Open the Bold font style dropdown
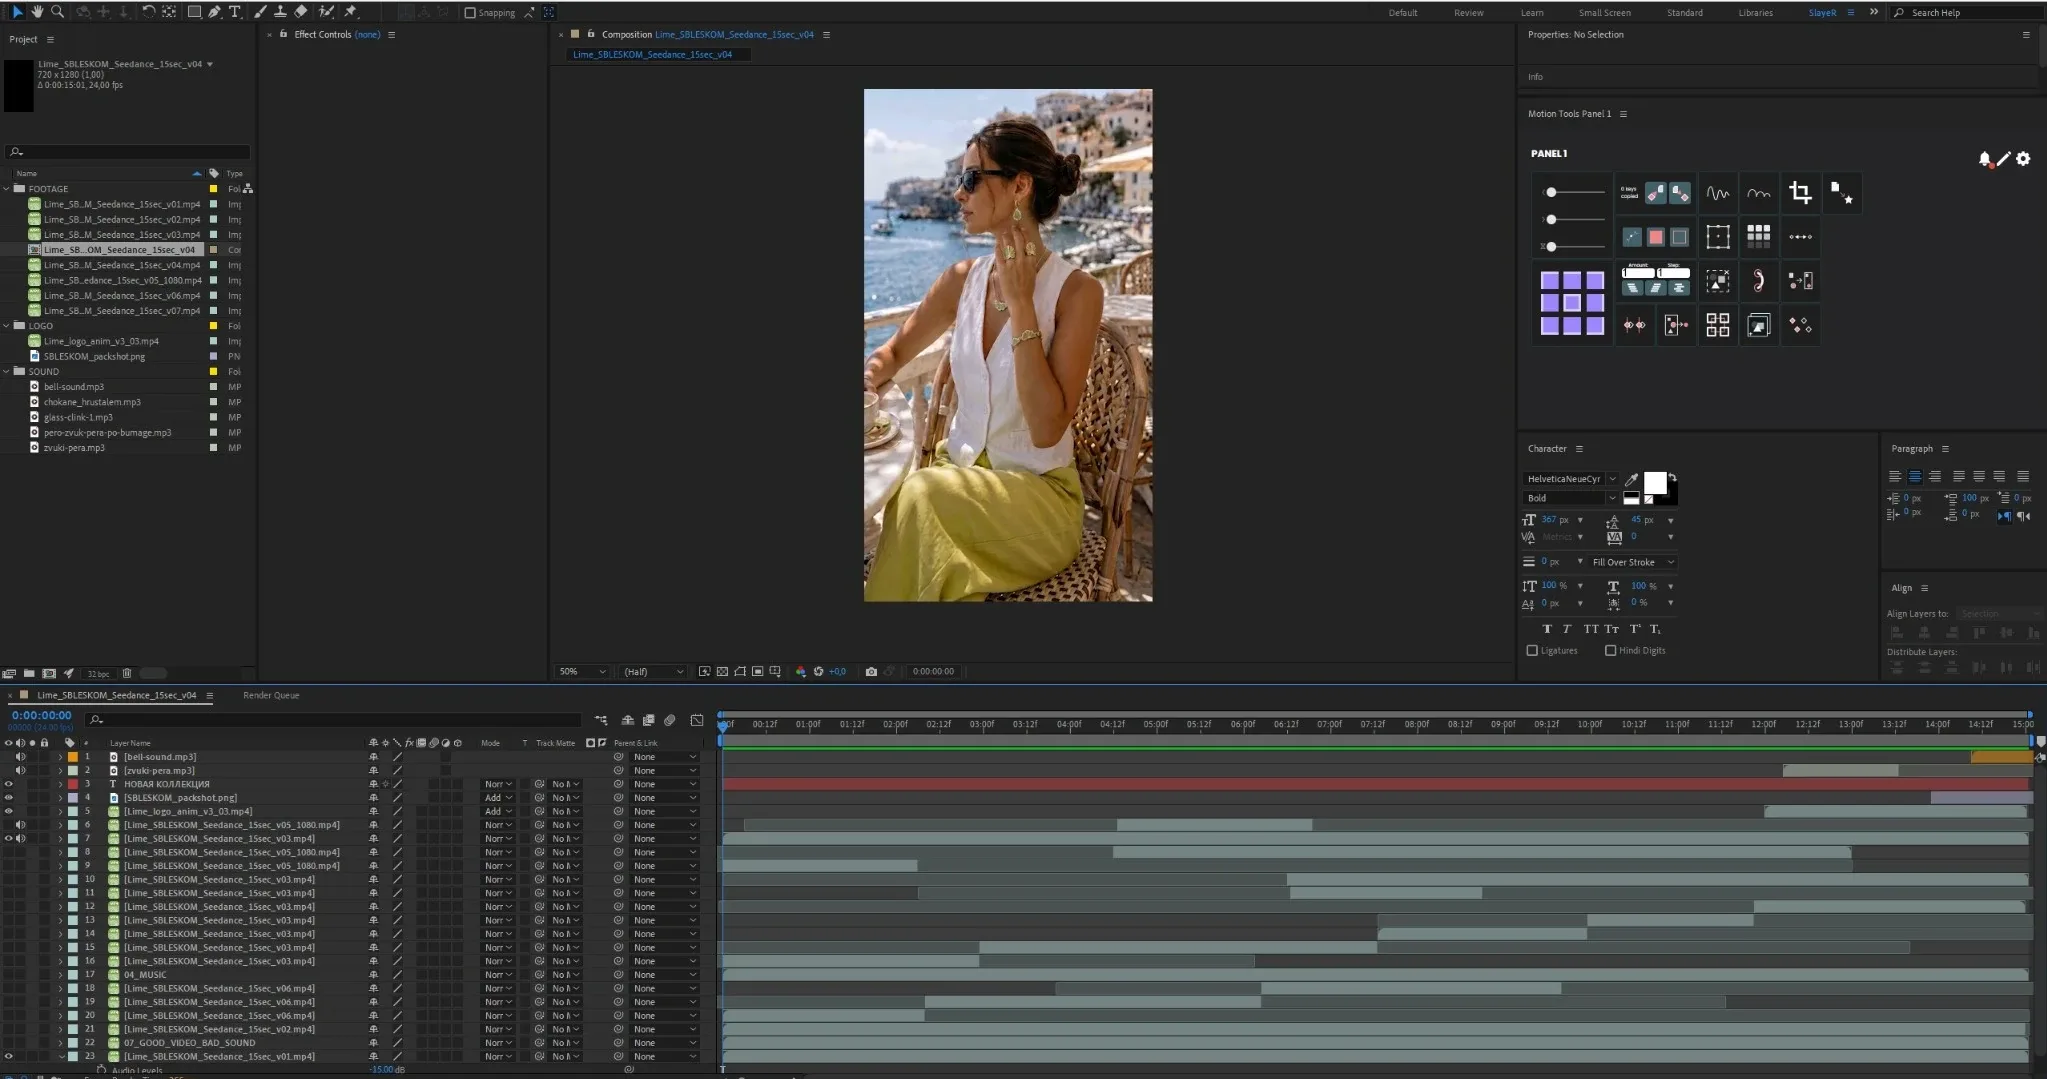 [1570, 498]
